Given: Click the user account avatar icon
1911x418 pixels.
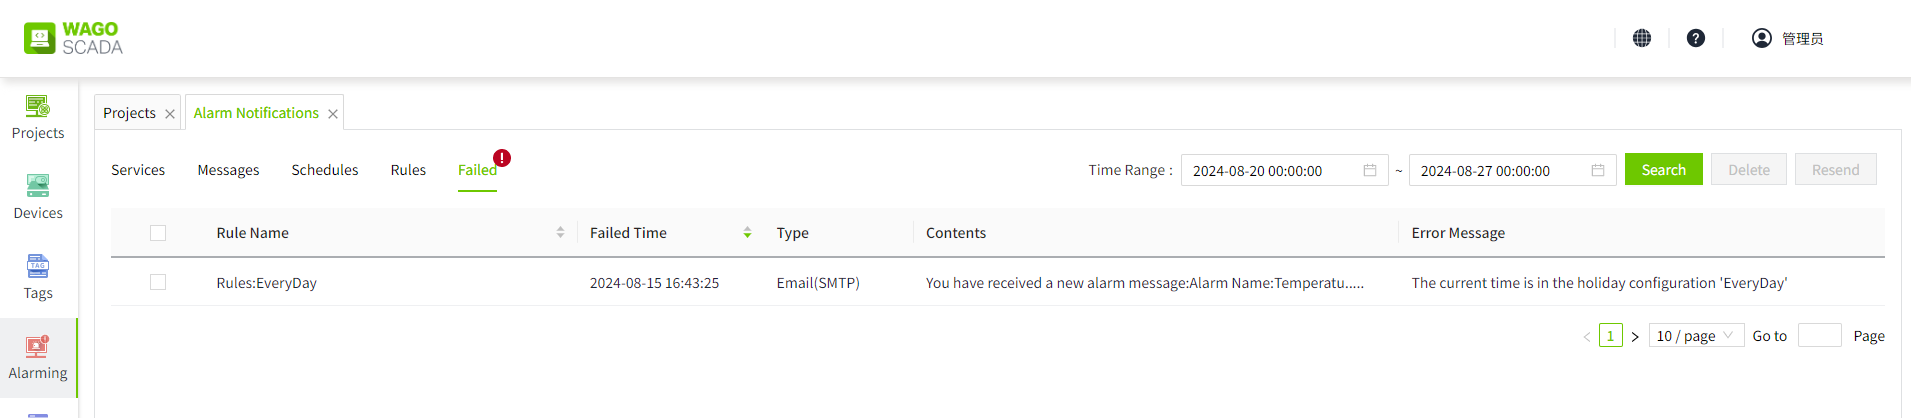Looking at the screenshot, I should [x=1762, y=38].
